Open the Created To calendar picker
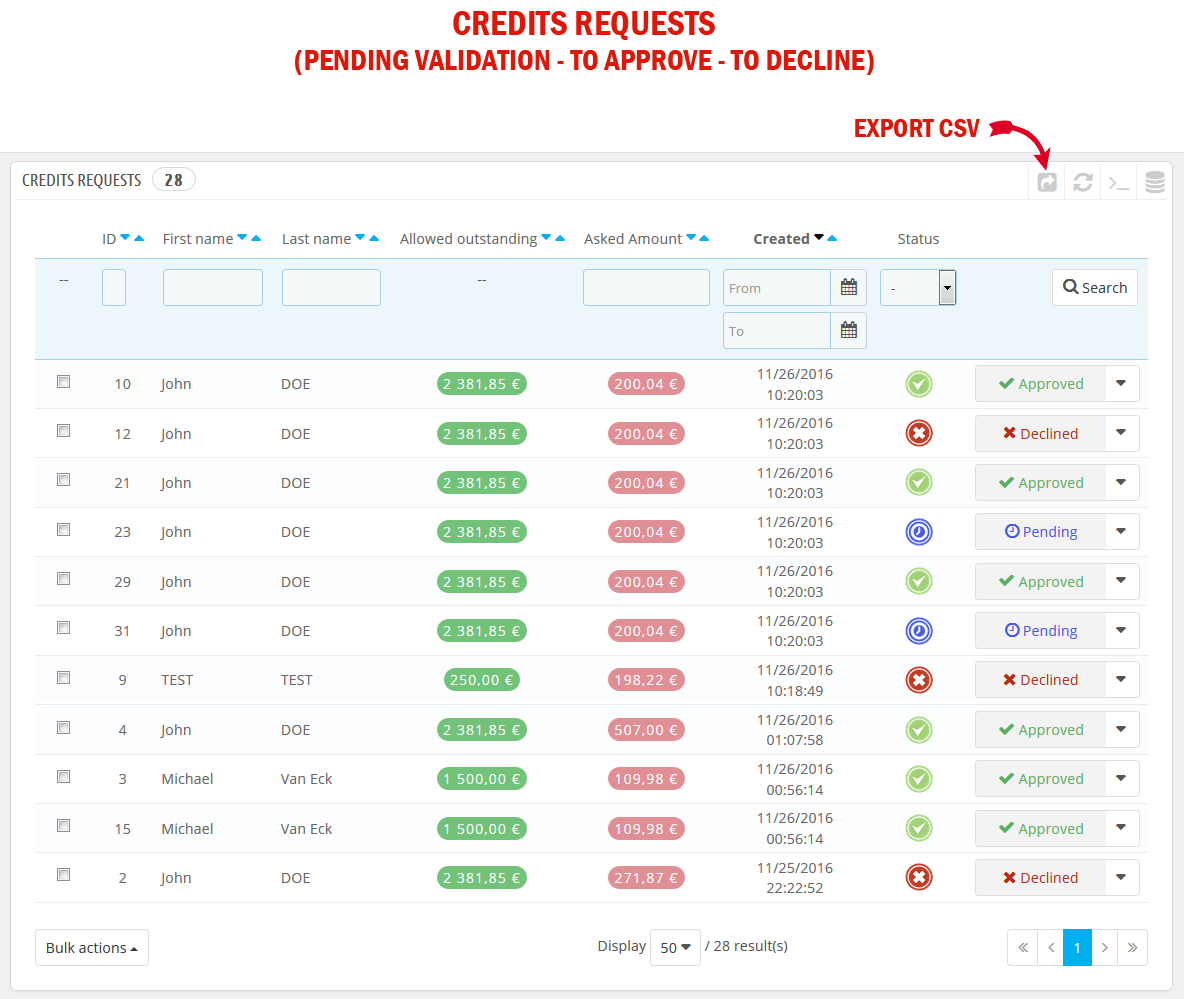 click(848, 331)
